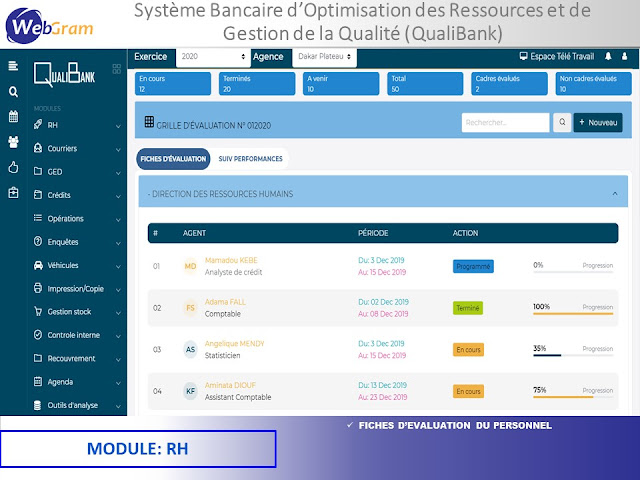Click the Cadres évalués stat card

pos(509,83)
